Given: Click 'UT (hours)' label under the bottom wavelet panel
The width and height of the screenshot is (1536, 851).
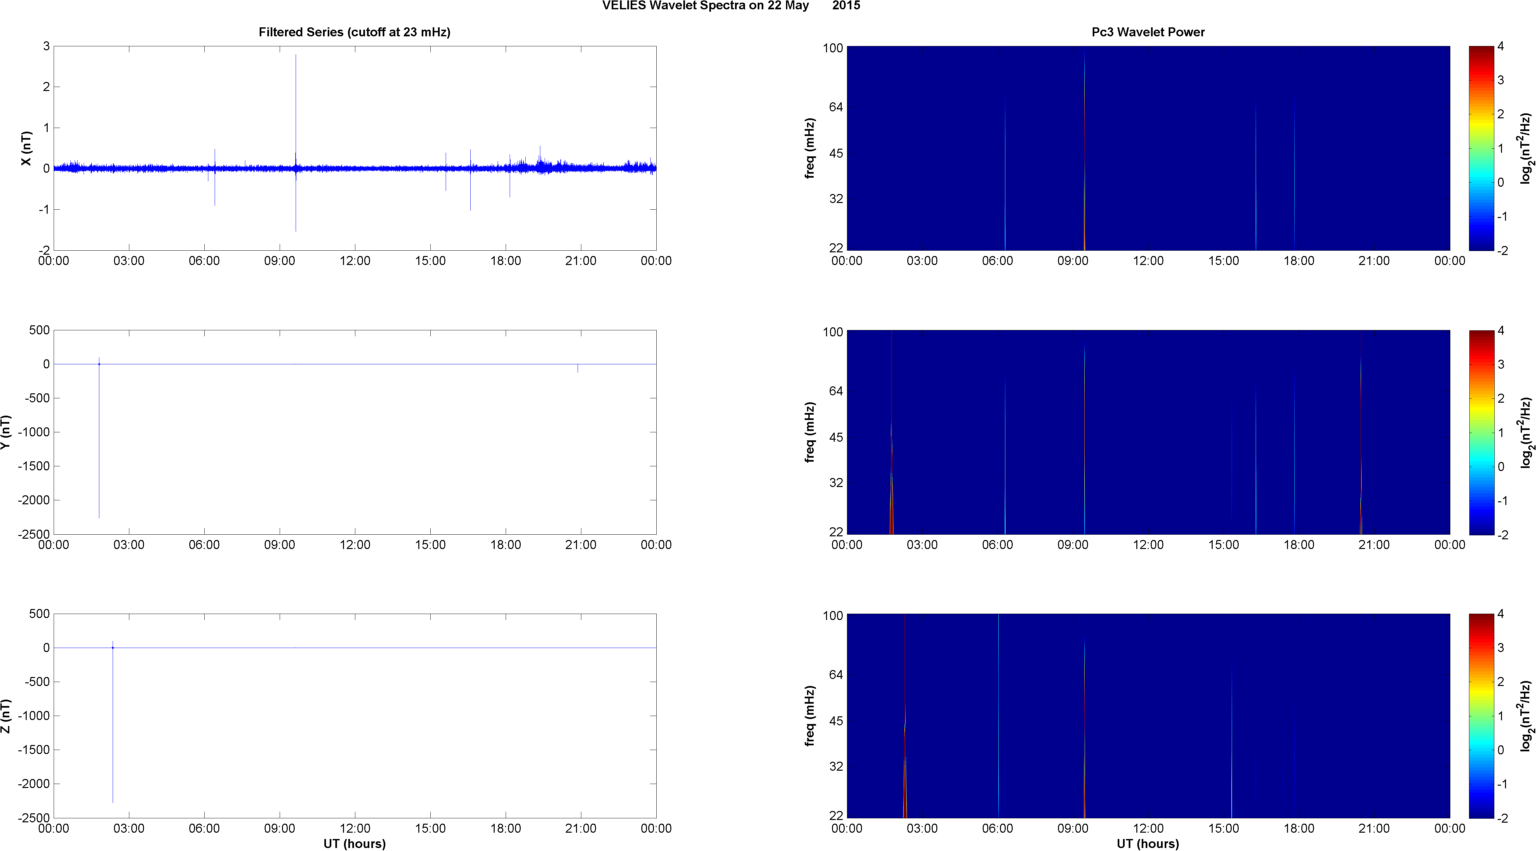Looking at the screenshot, I should 1147,843.
